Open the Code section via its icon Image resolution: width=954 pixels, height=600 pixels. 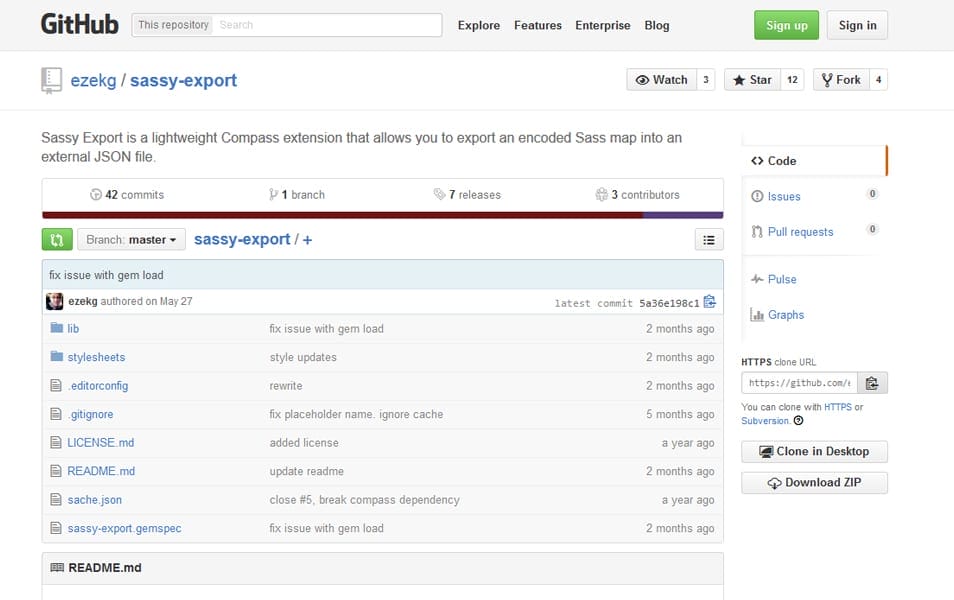tap(759, 160)
